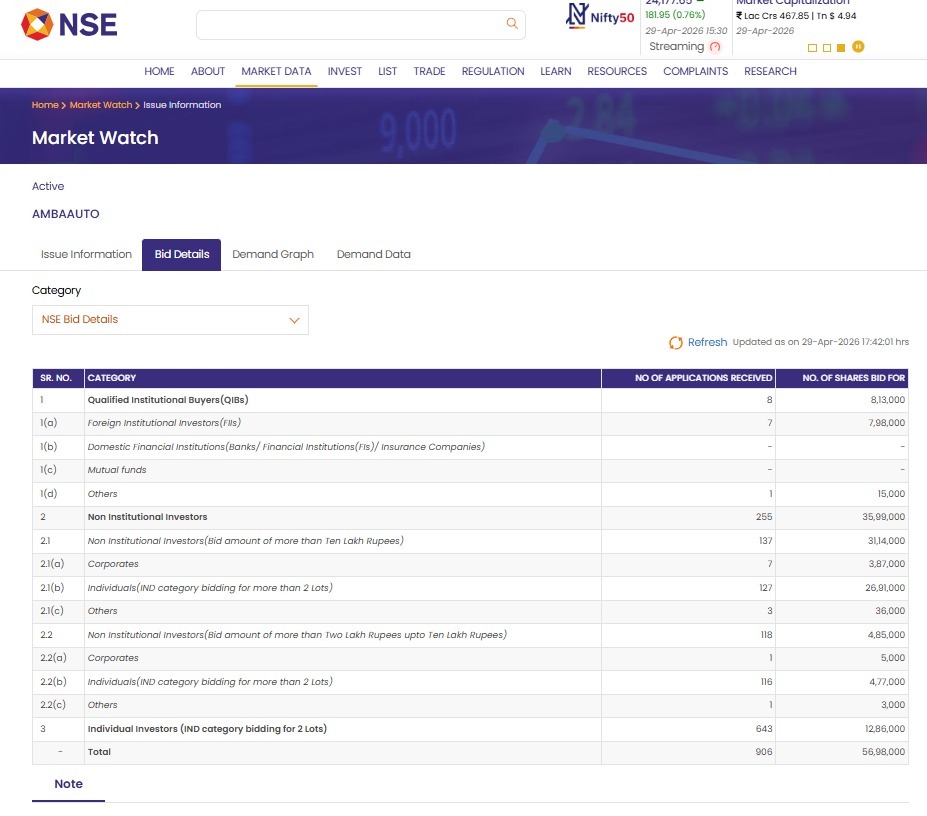Select the first ticker slide indicator square

click(x=812, y=48)
